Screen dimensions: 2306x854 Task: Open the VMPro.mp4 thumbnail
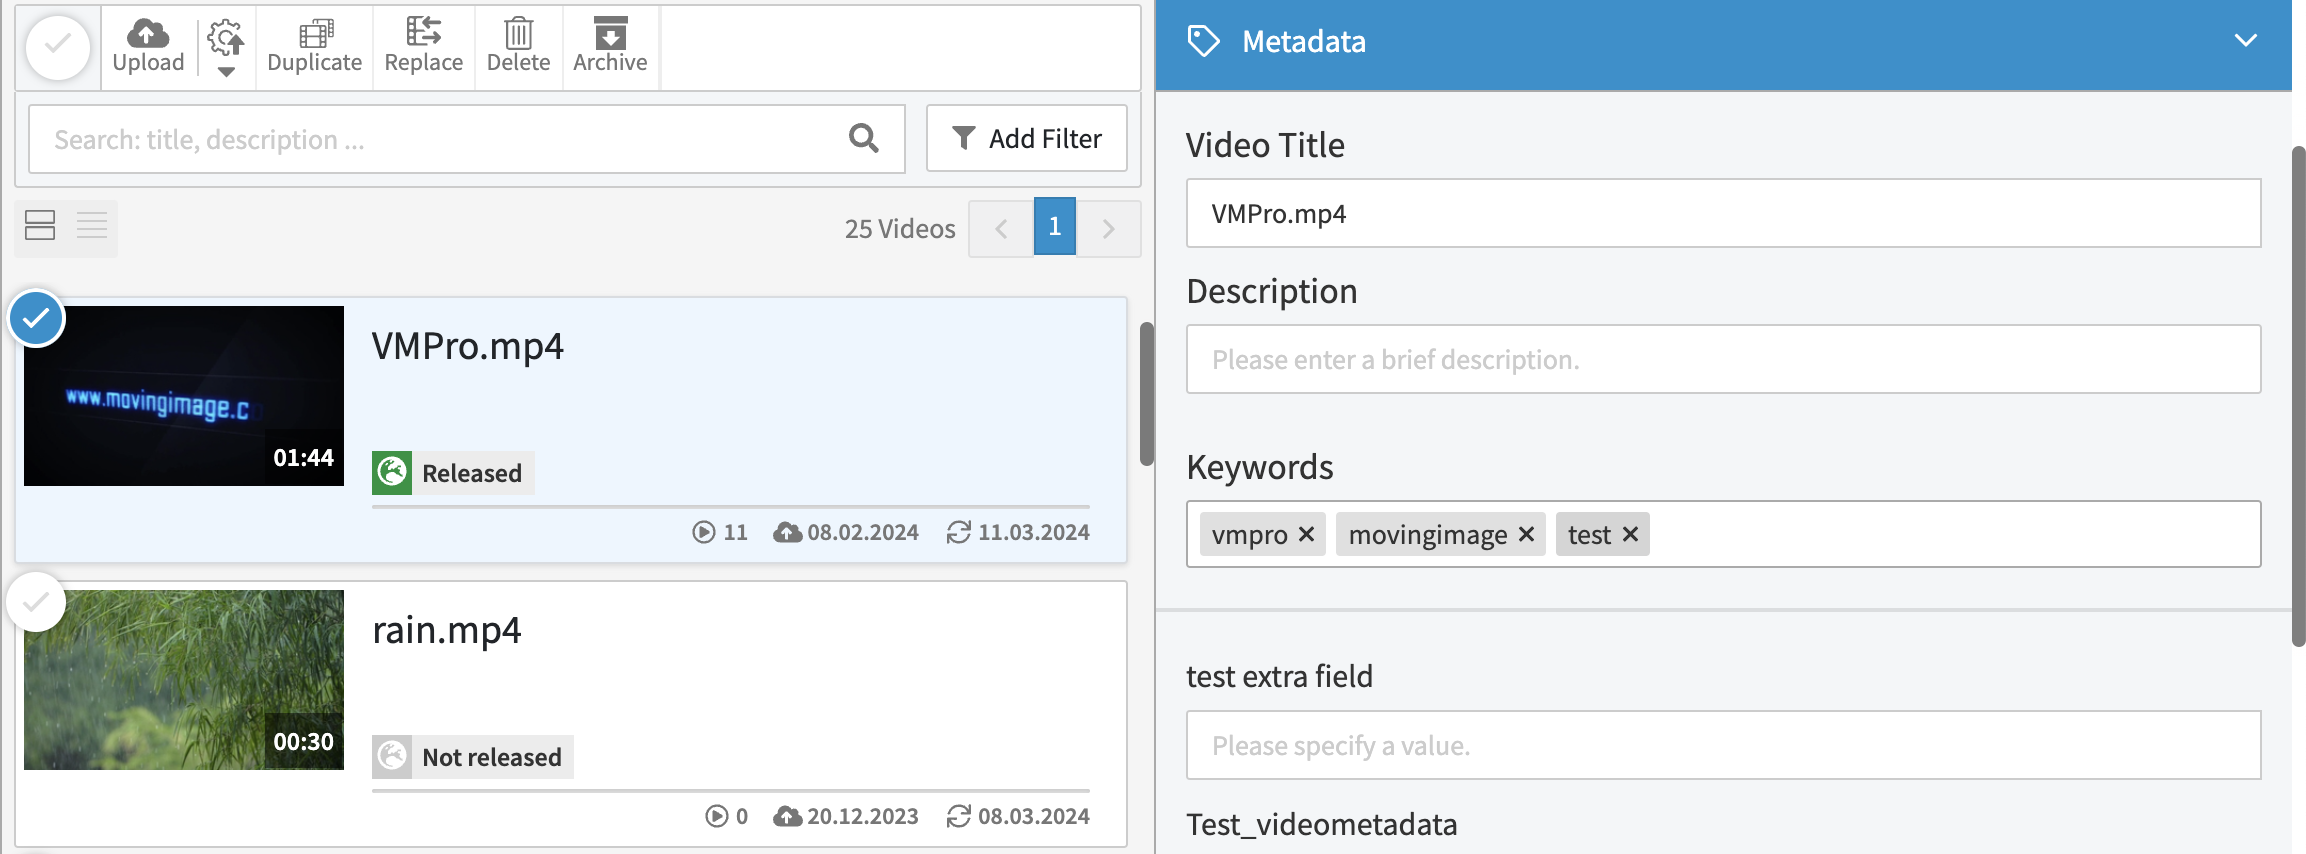184,396
